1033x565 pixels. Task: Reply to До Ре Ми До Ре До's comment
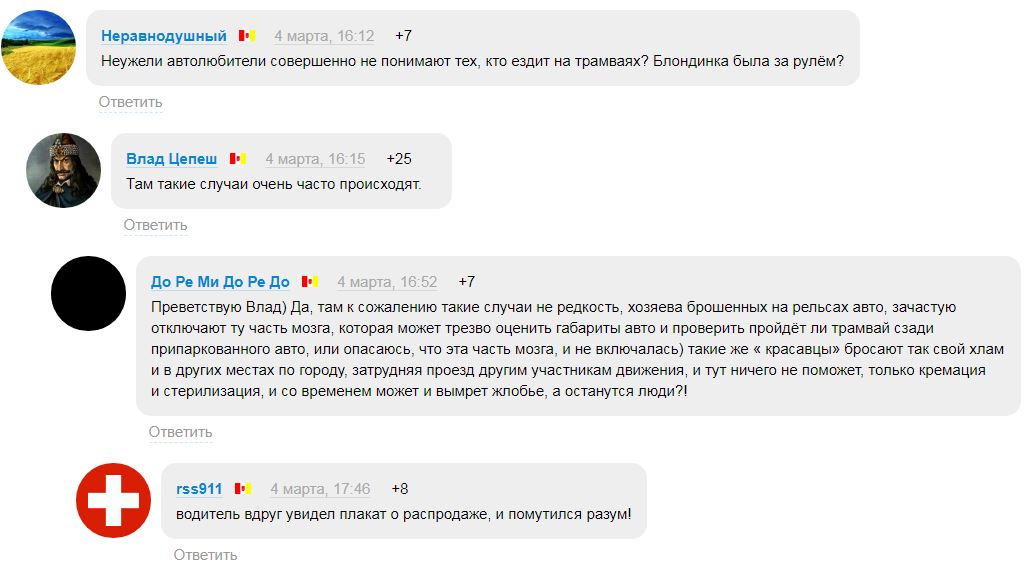180,432
